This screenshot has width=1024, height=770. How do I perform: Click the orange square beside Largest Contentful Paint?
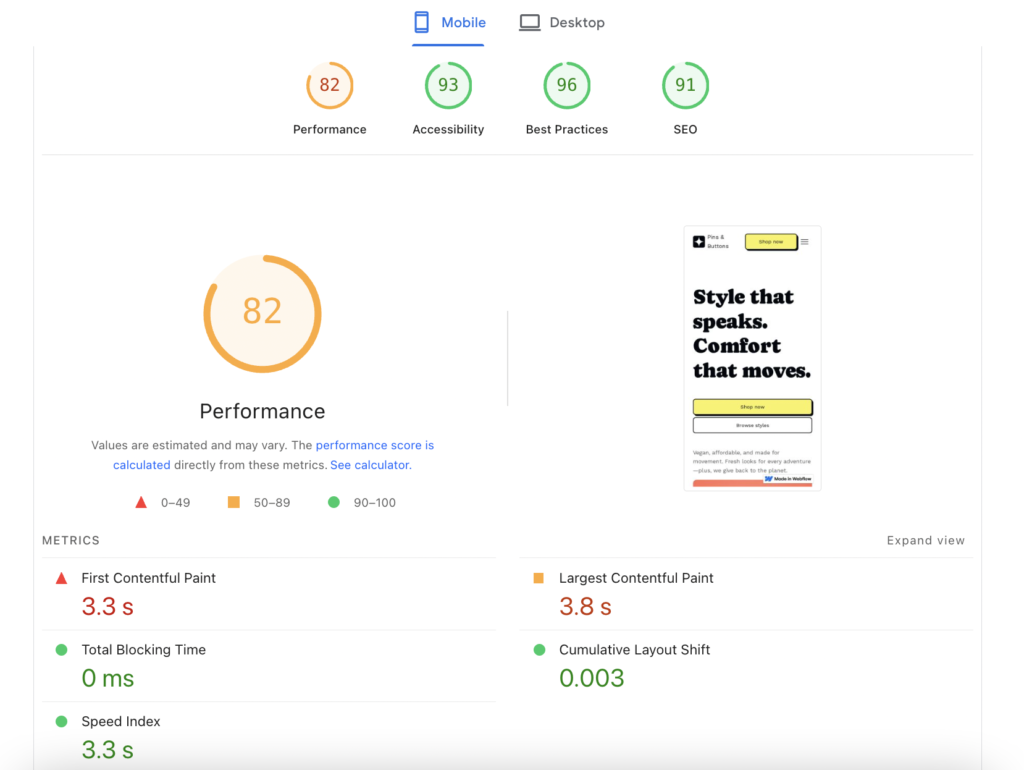coord(539,578)
